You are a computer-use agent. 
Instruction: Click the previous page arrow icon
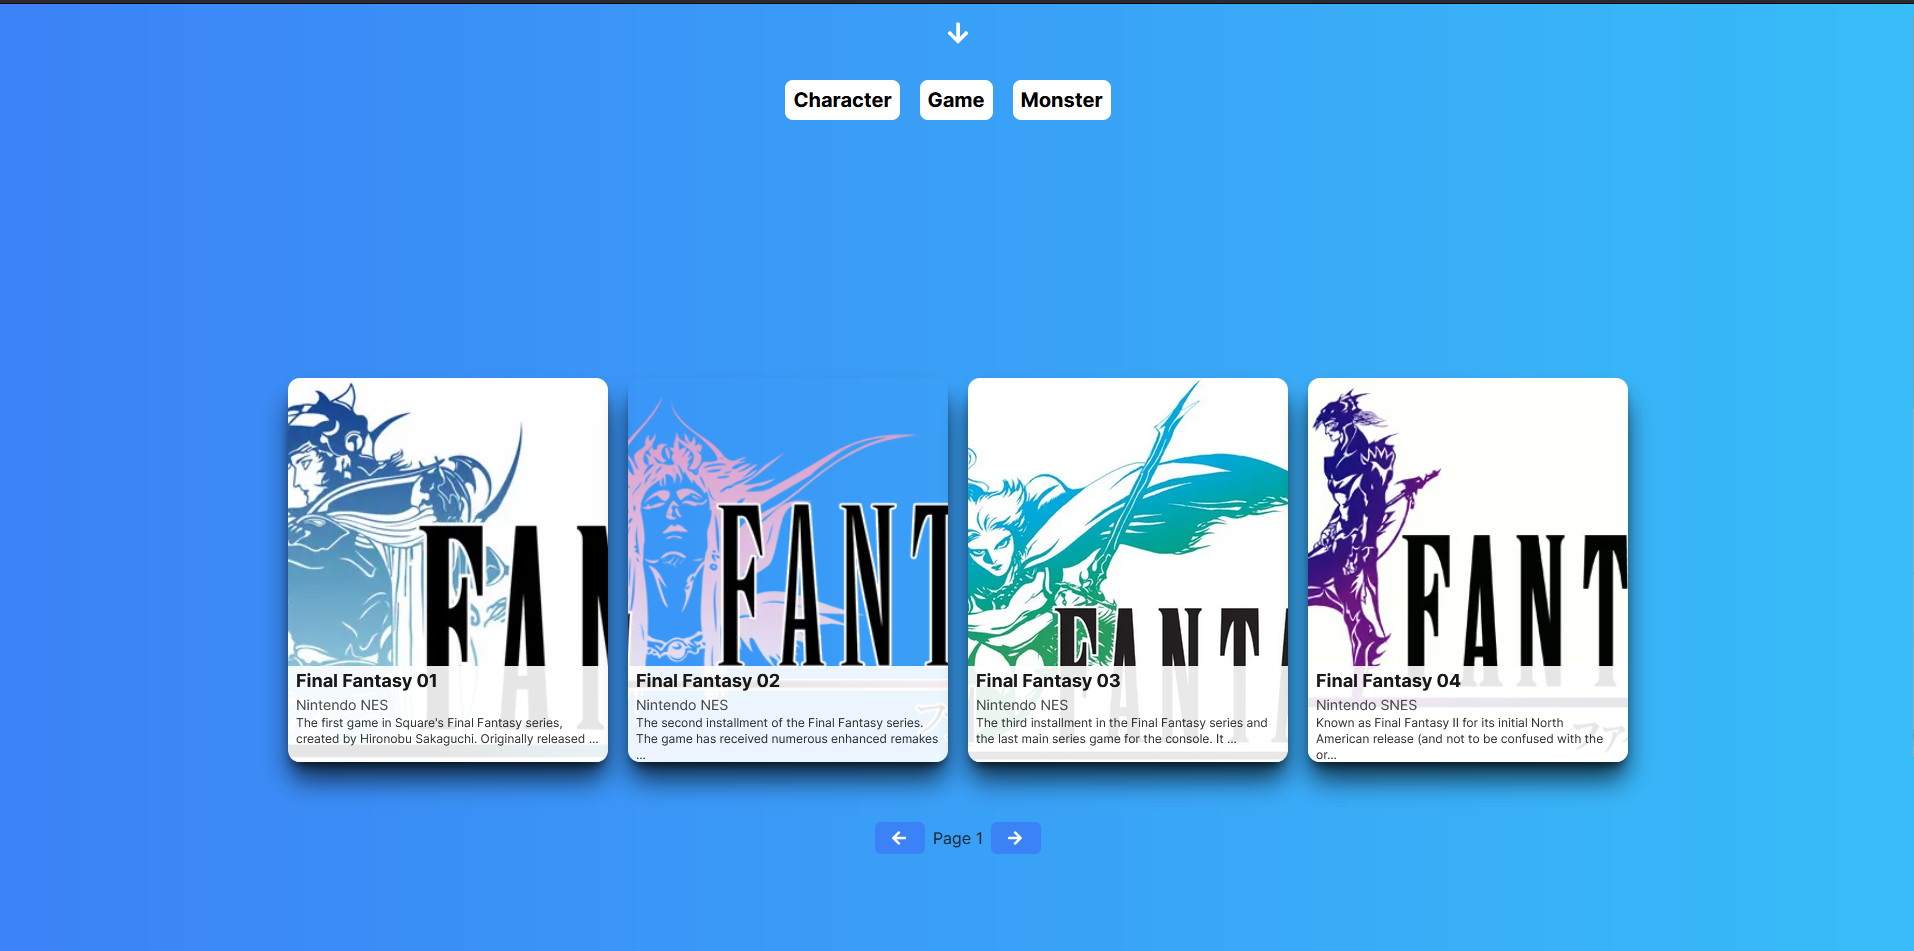[899, 838]
